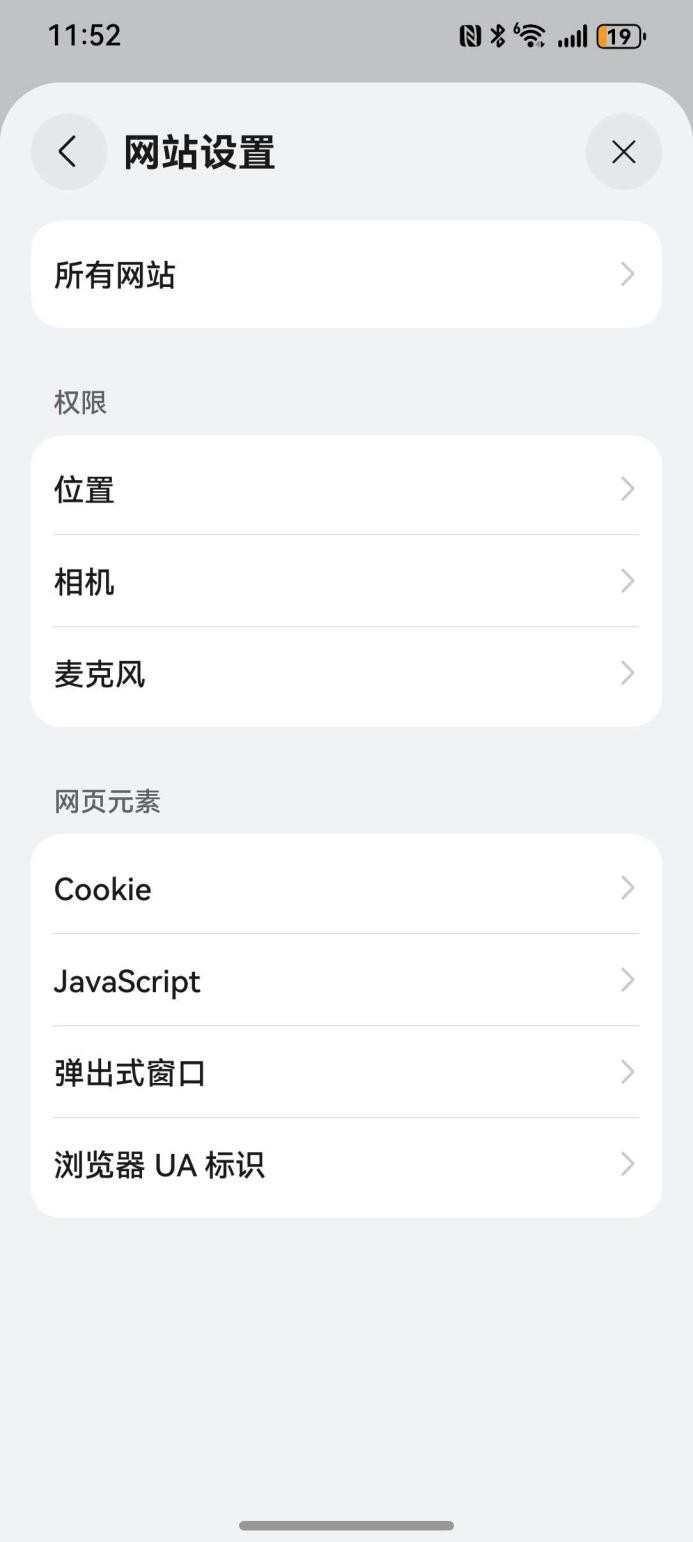The height and width of the screenshot is (1542, 693).
Task: Tap the chevron beside 弹出式窗口
Action: coord(627,1072)
